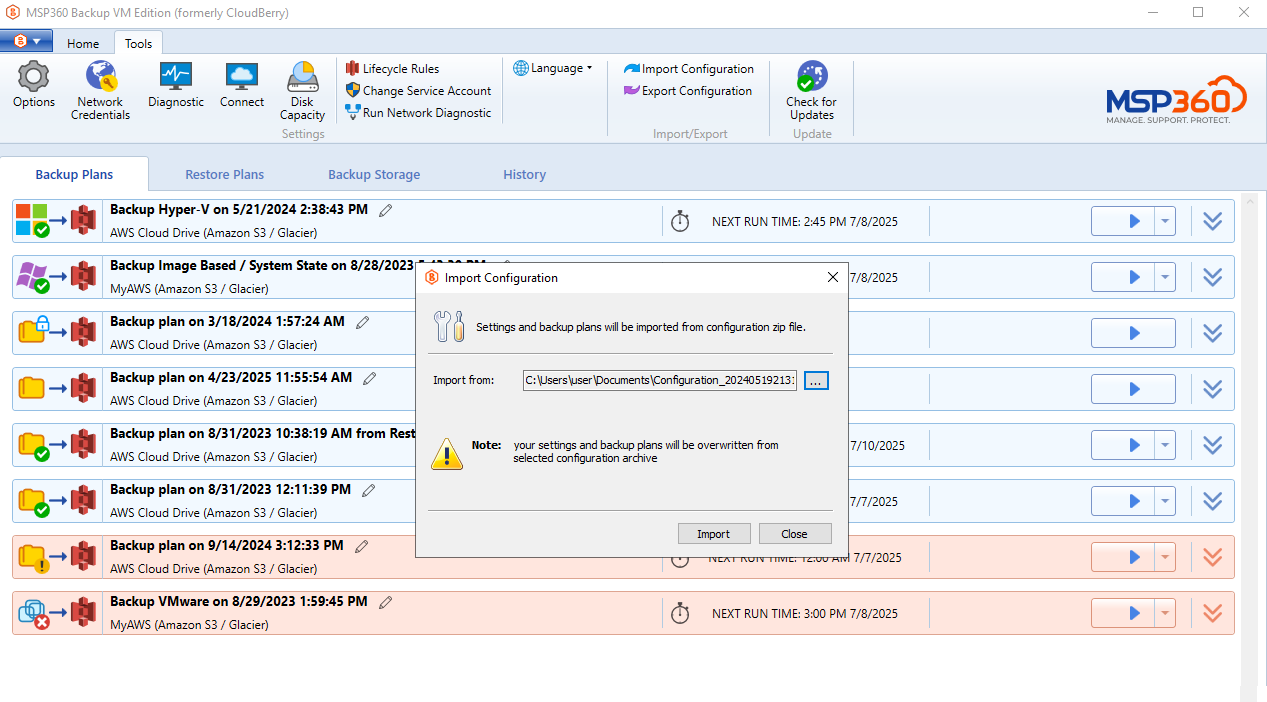Expand Backup VMware plan details
The width and height of the screenshot is (1267, 702).
coord(1213,613)
